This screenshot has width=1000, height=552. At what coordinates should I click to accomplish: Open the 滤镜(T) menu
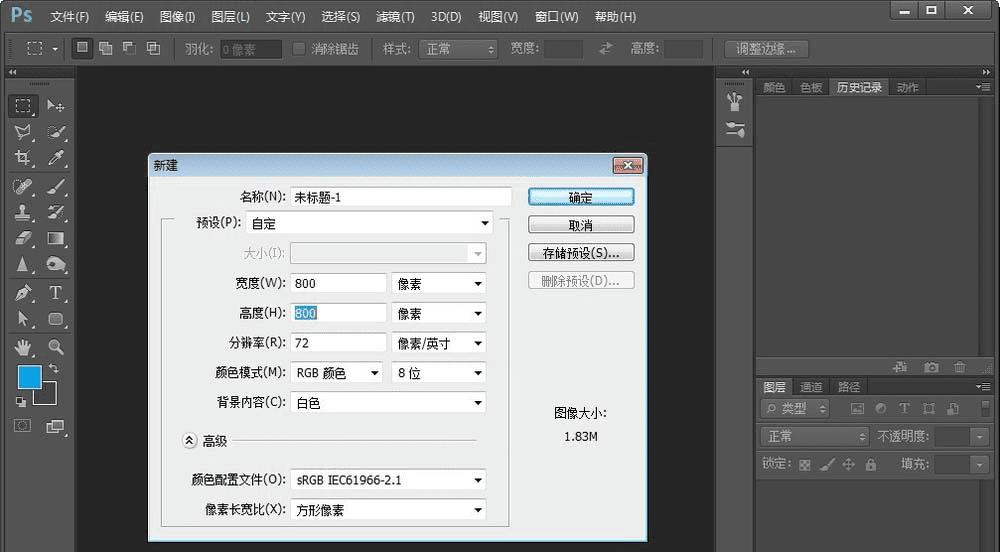(x=394, y=17)
